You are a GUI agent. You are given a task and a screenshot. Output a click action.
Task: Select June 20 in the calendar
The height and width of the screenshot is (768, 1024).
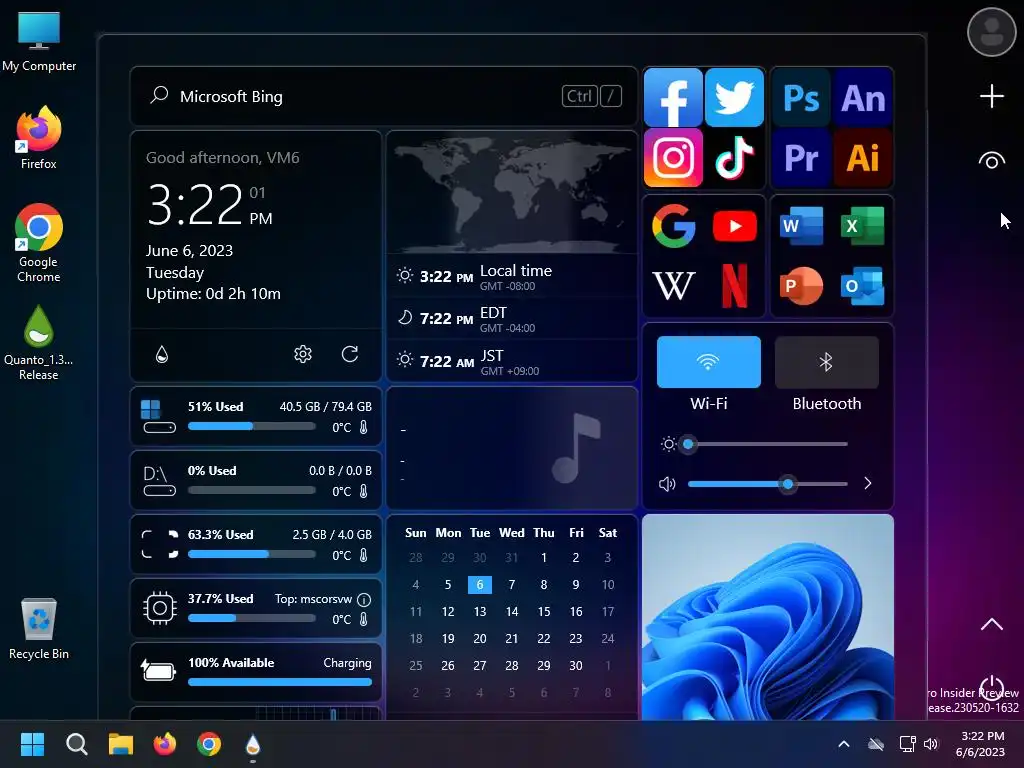coord(480,638)
